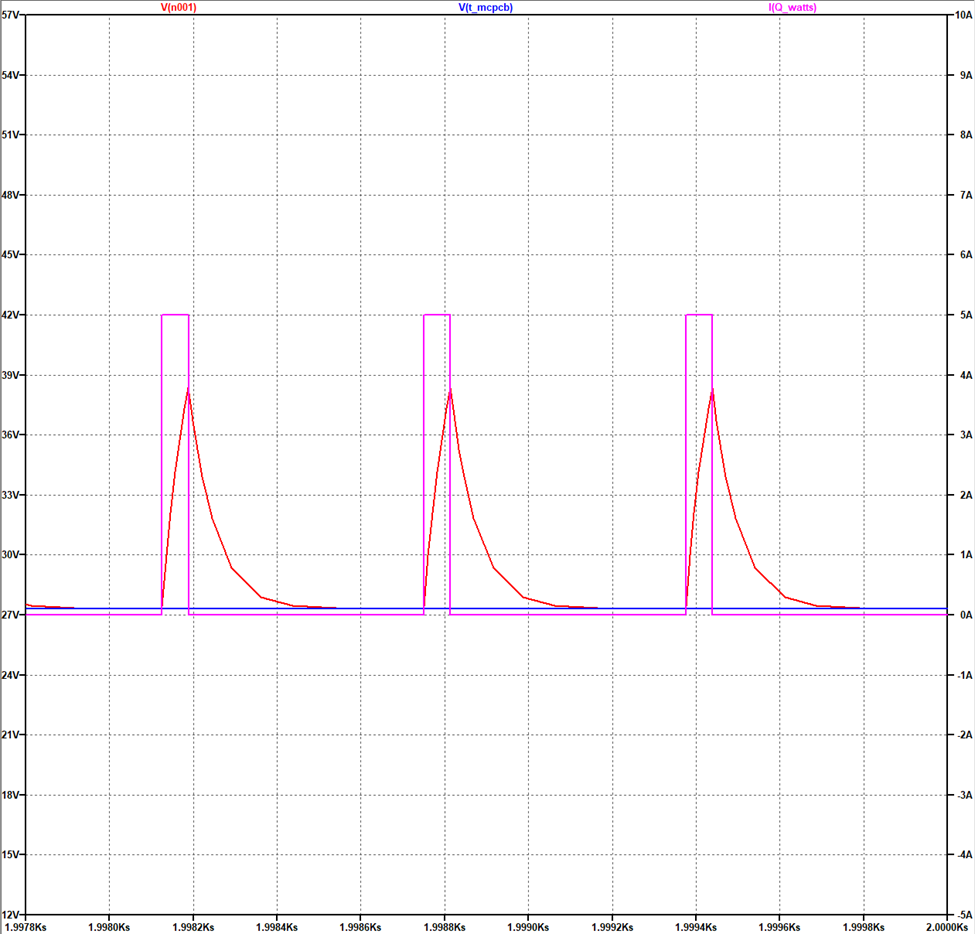Click the 1.9982Ks time axis label

(191, 927)
